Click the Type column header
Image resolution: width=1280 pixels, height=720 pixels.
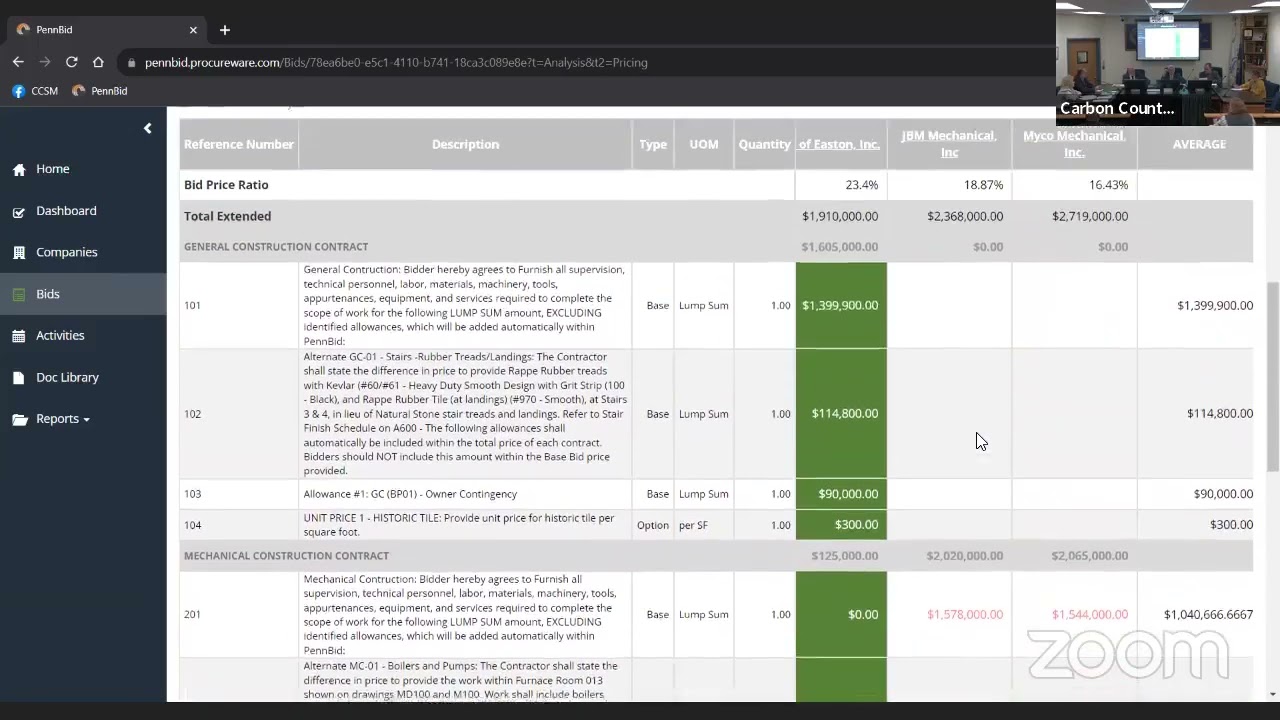[653, 144]
